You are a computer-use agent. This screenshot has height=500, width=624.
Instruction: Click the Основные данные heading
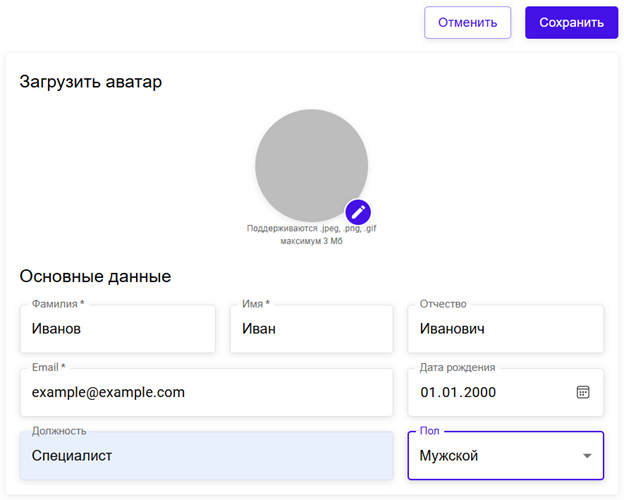pos(95,276)
